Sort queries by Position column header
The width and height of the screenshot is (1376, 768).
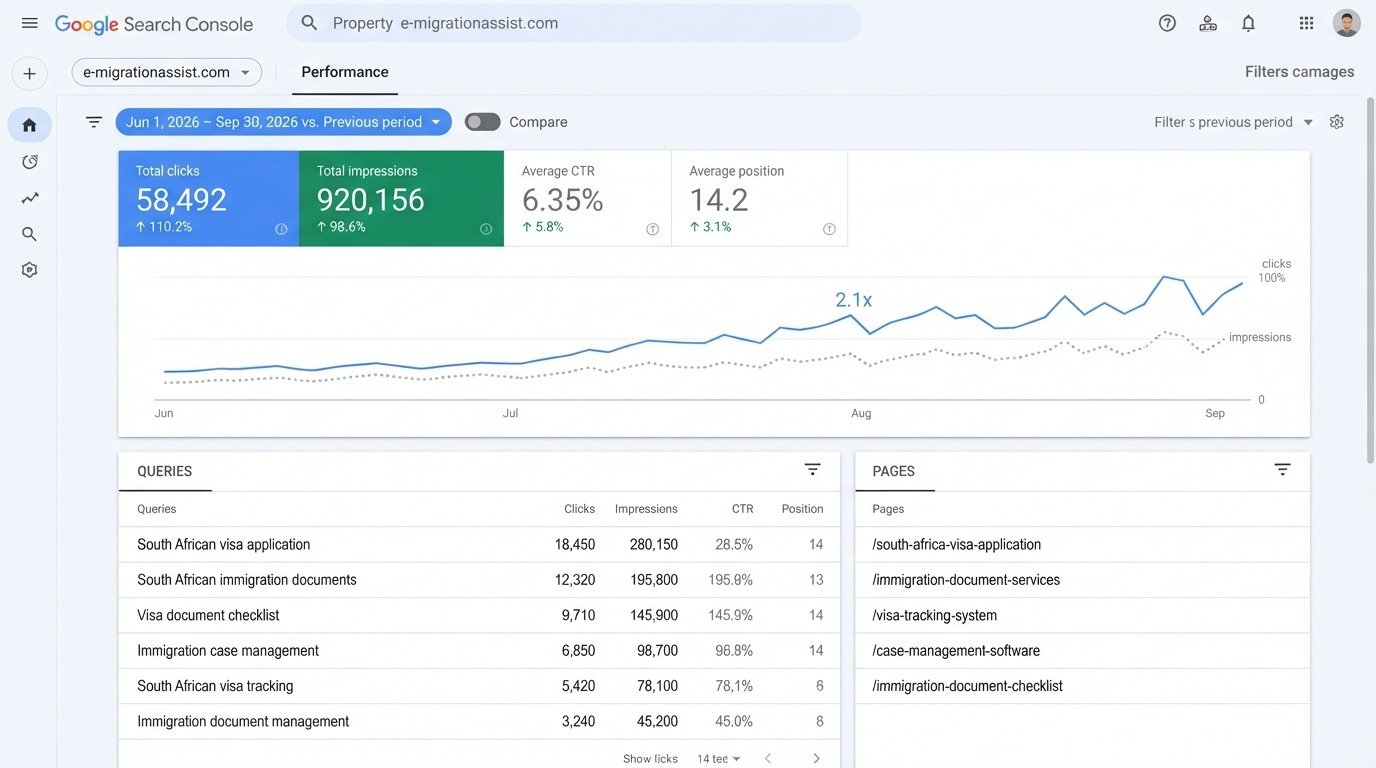point(802,509)
